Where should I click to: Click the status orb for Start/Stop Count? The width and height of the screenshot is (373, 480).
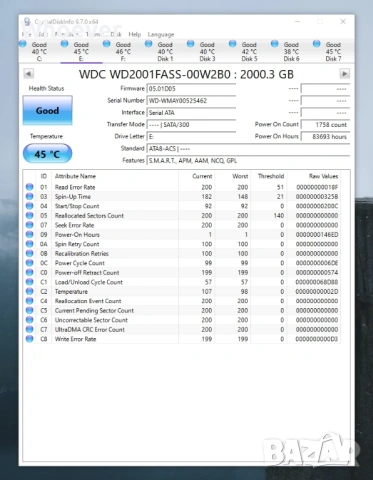(x=30, y=206)
